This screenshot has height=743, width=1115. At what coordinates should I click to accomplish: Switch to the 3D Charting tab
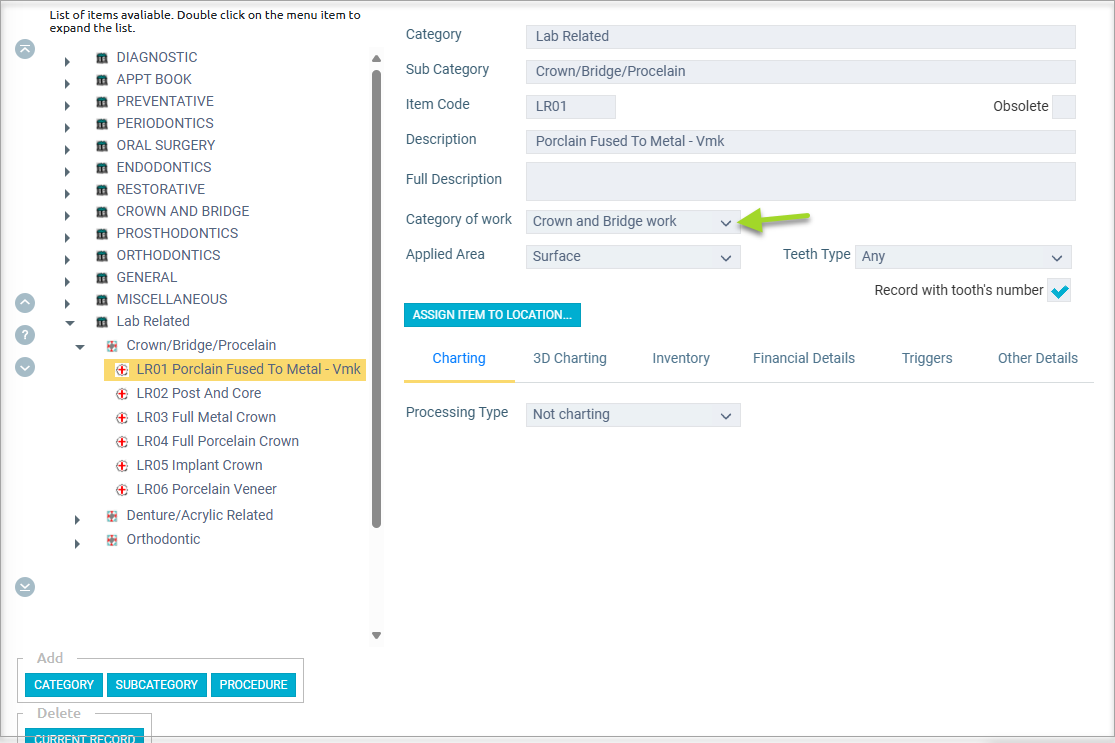570,358
